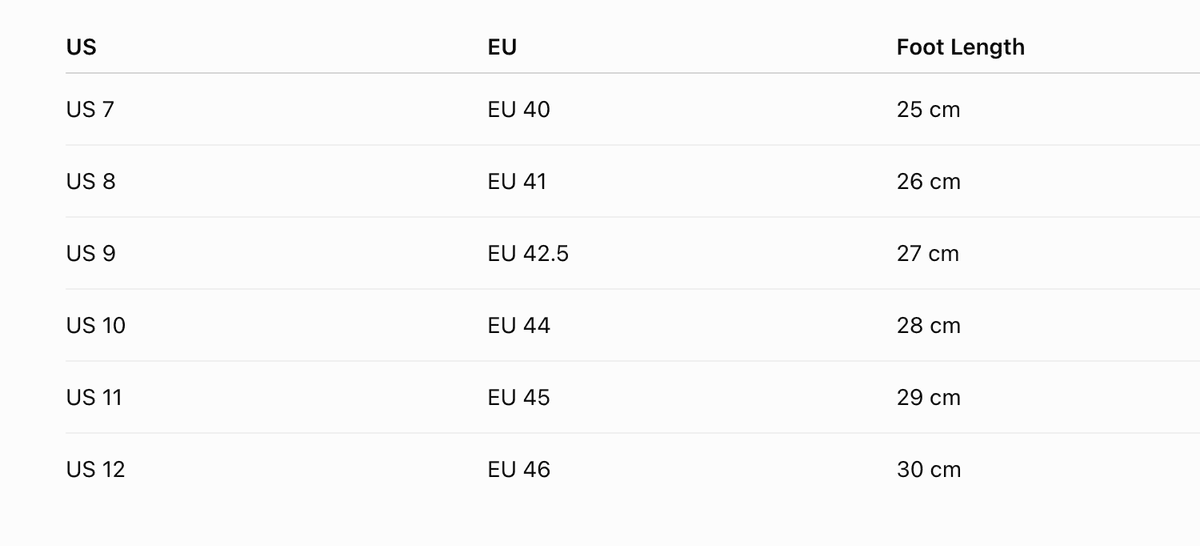Click the Foot Length column header
Viewport: 1200px width, 546px height.
960,47
